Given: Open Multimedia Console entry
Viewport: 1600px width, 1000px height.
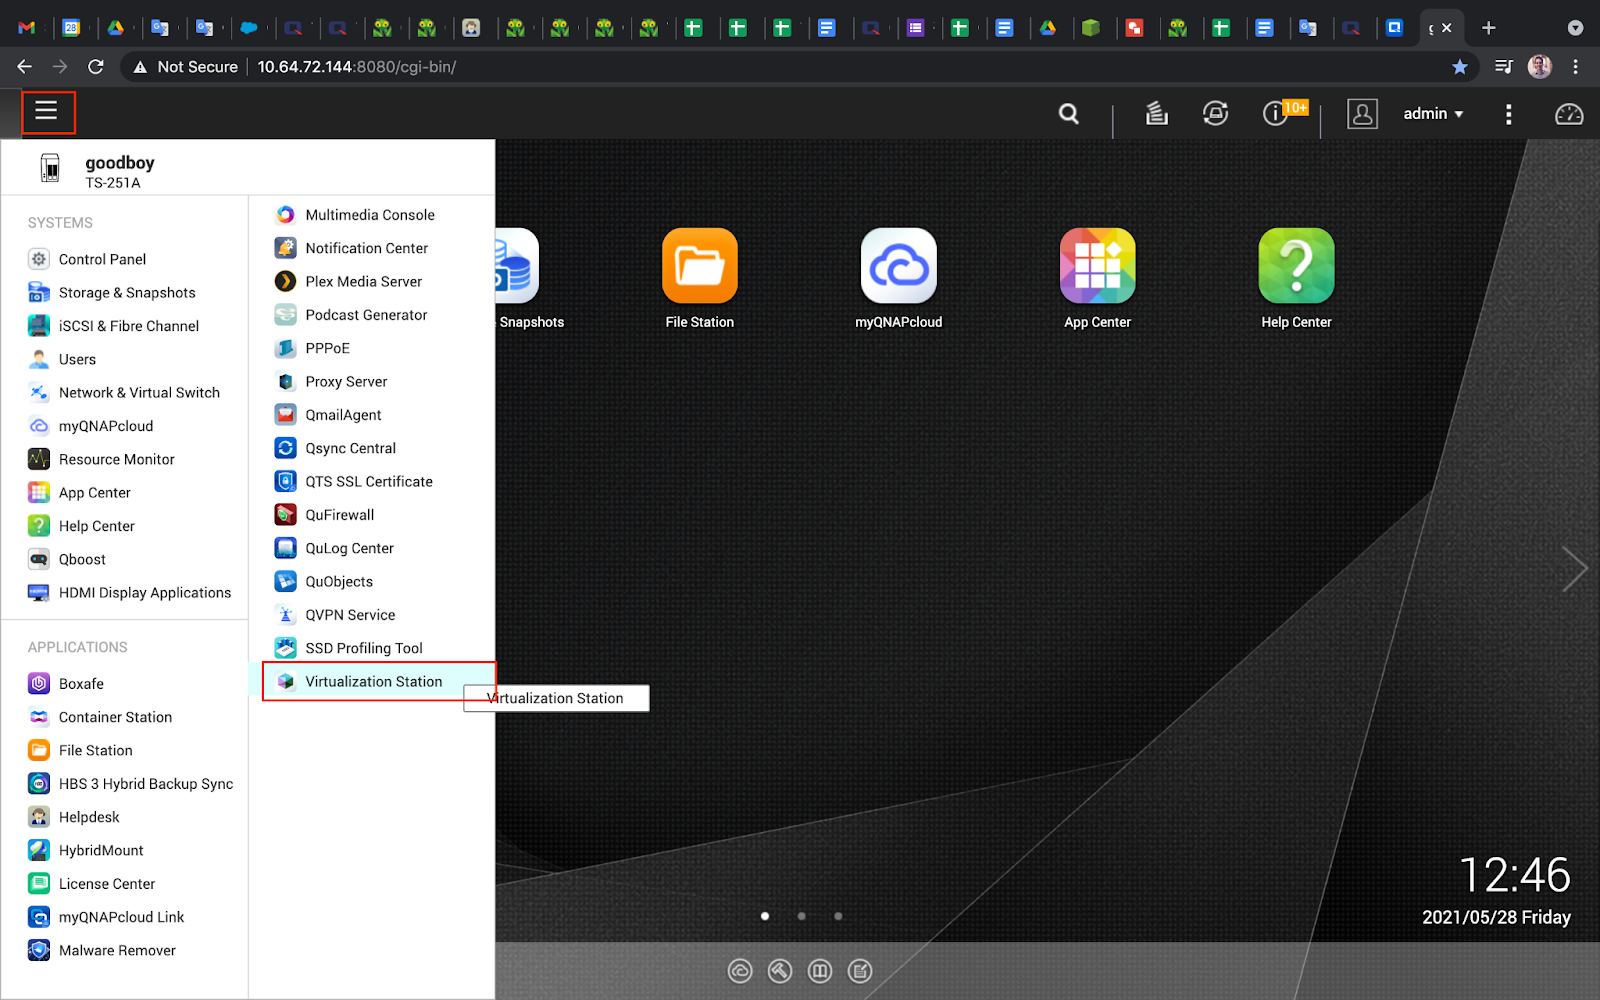Looking at the screenshot, I should coord(372,215).
